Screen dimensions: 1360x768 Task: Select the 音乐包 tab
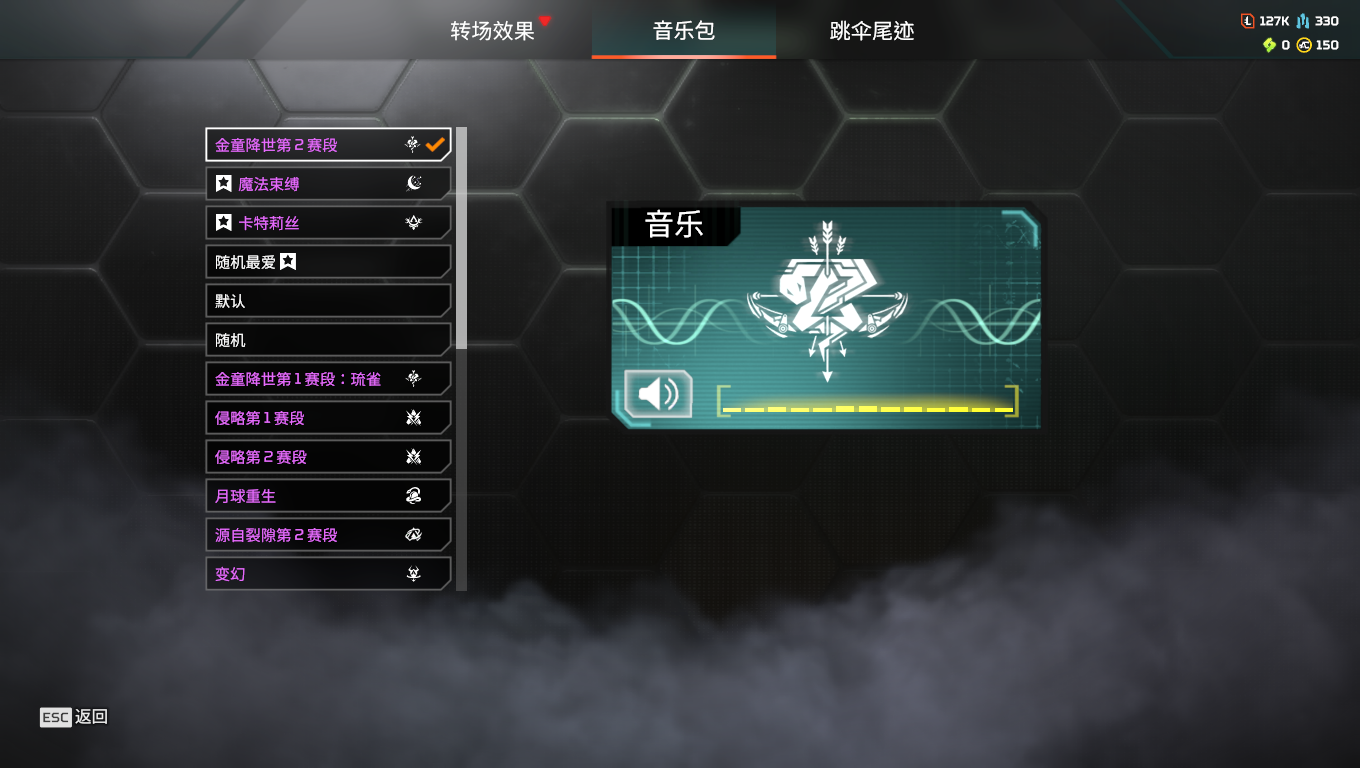(x=684, y=30)
